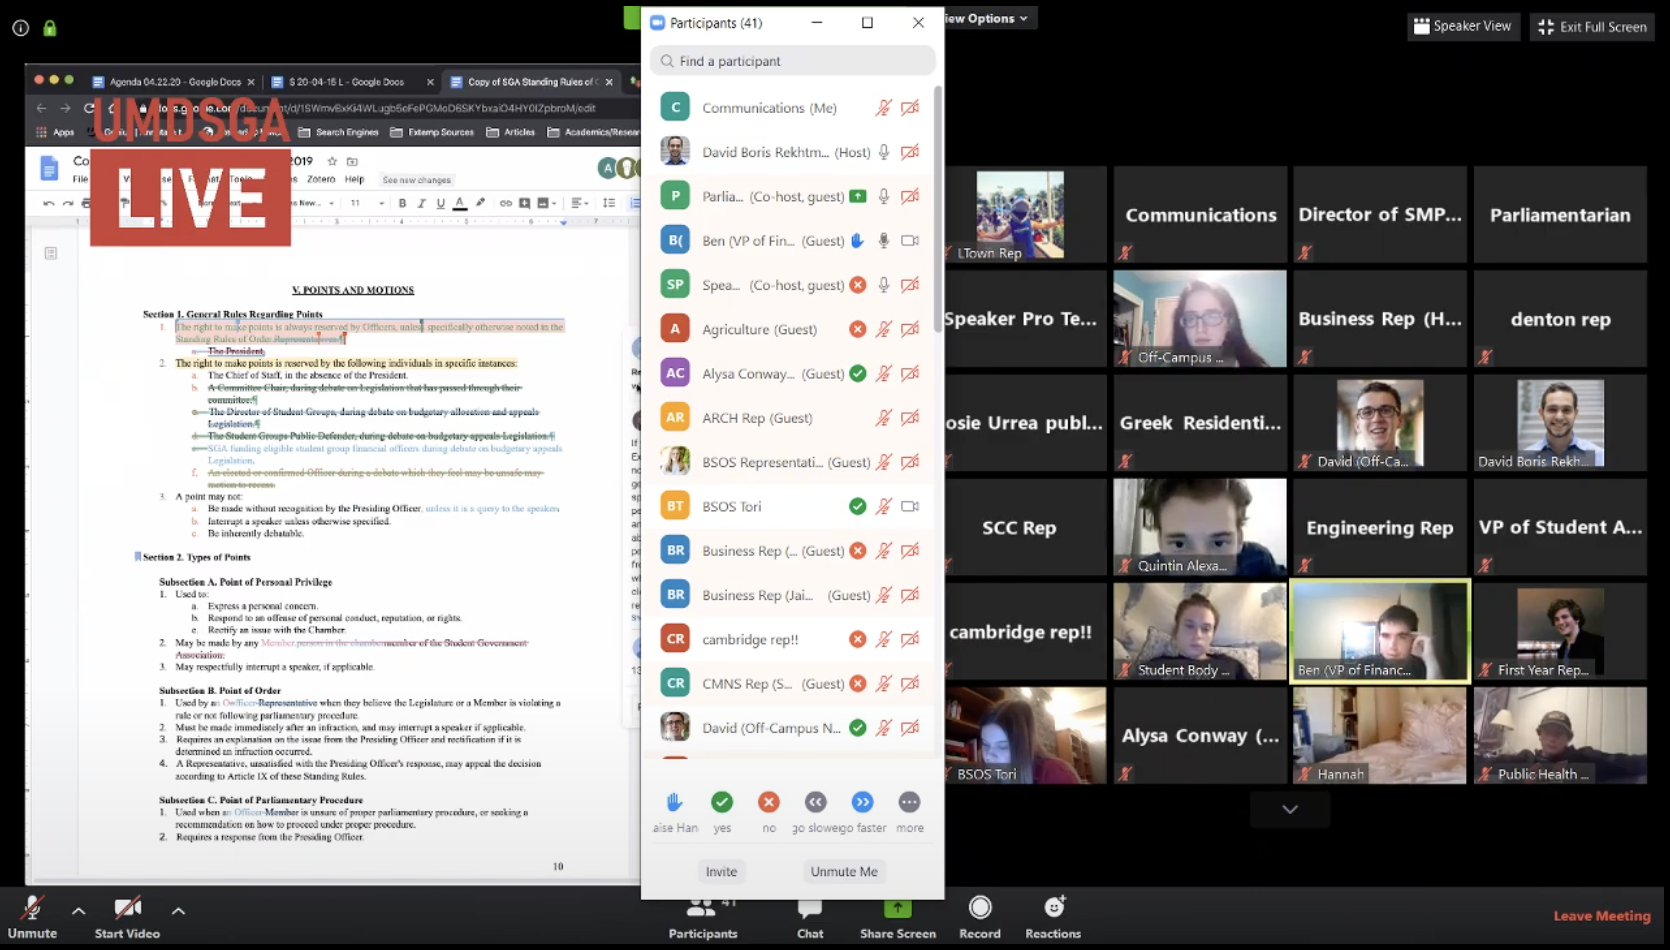Show next page of video gallery
Viewport: 1670px width, 950px height.
click(x=1289, y=809)
